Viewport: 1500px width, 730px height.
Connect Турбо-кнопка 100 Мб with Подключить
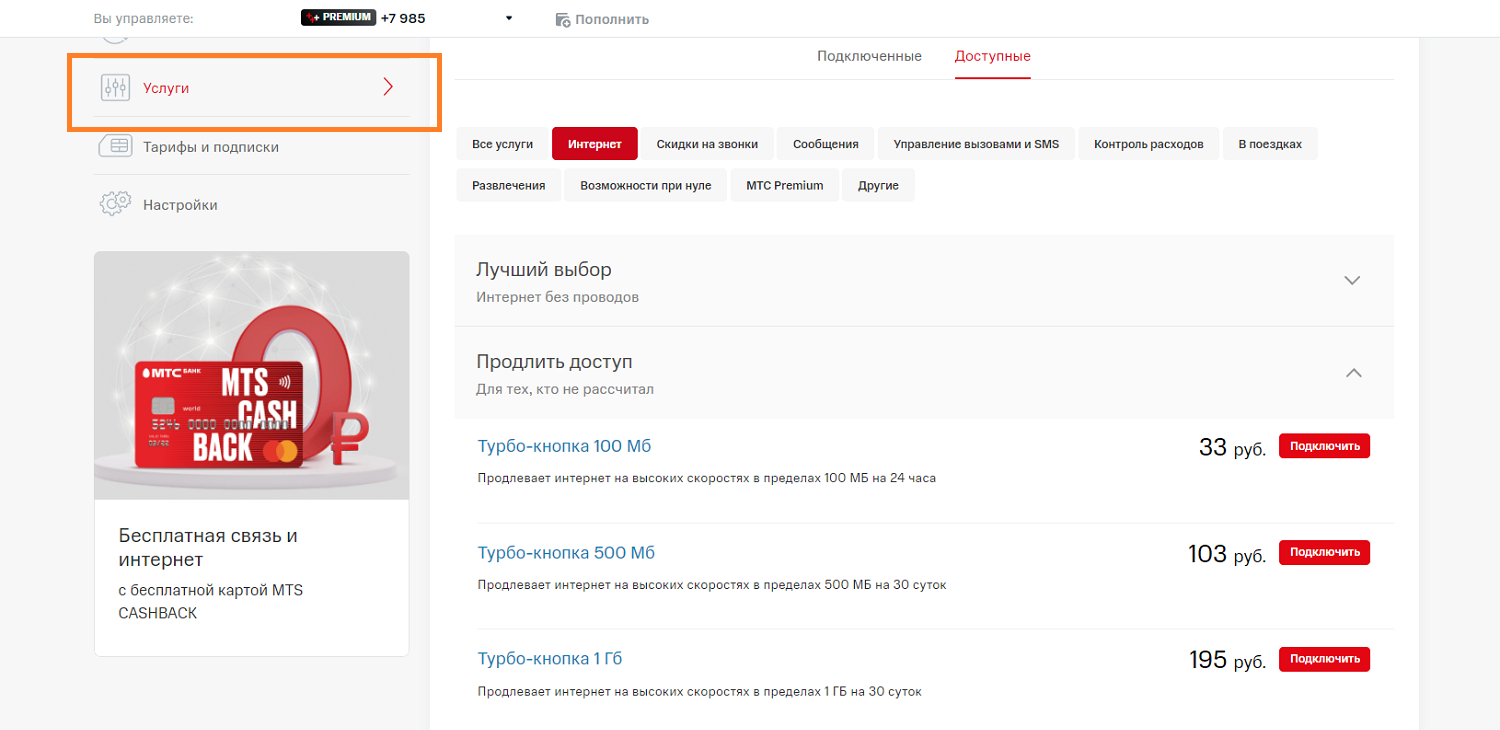pos(1324,446)
